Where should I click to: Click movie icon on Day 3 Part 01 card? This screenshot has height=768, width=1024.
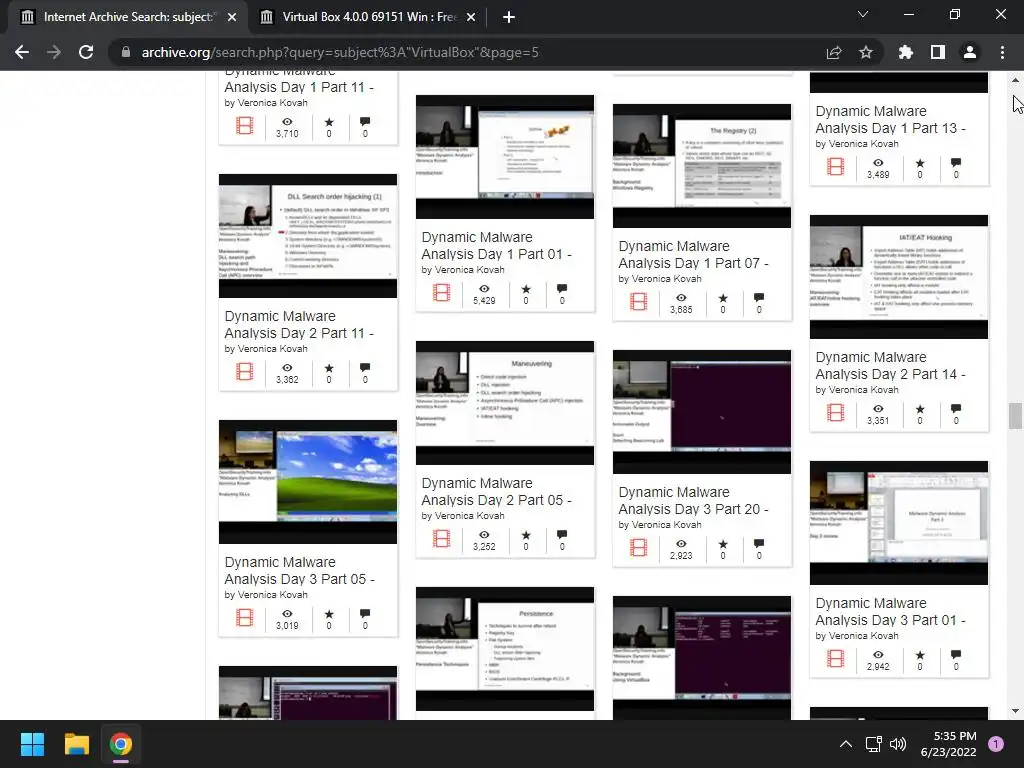click(836, 659)
